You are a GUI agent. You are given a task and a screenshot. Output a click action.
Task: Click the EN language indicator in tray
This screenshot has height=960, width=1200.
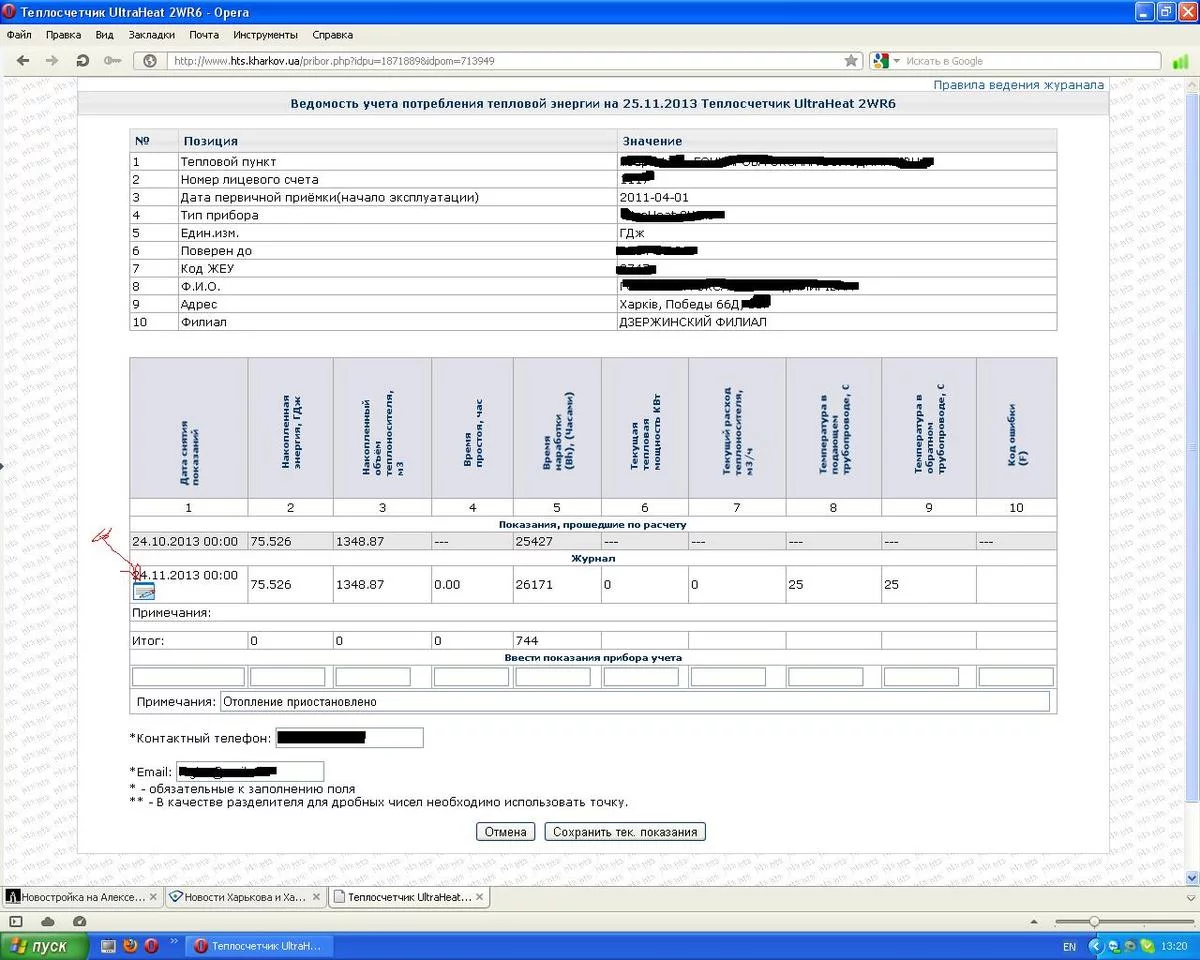click(1069, 946)
